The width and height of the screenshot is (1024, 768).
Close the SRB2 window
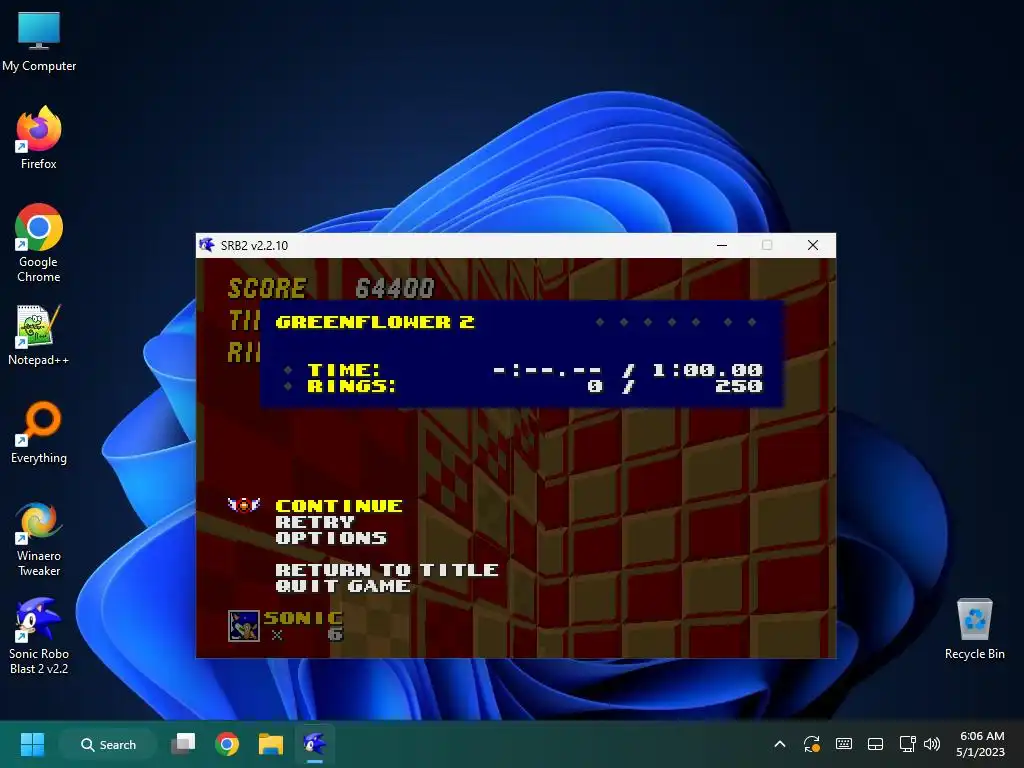(812, 245)
